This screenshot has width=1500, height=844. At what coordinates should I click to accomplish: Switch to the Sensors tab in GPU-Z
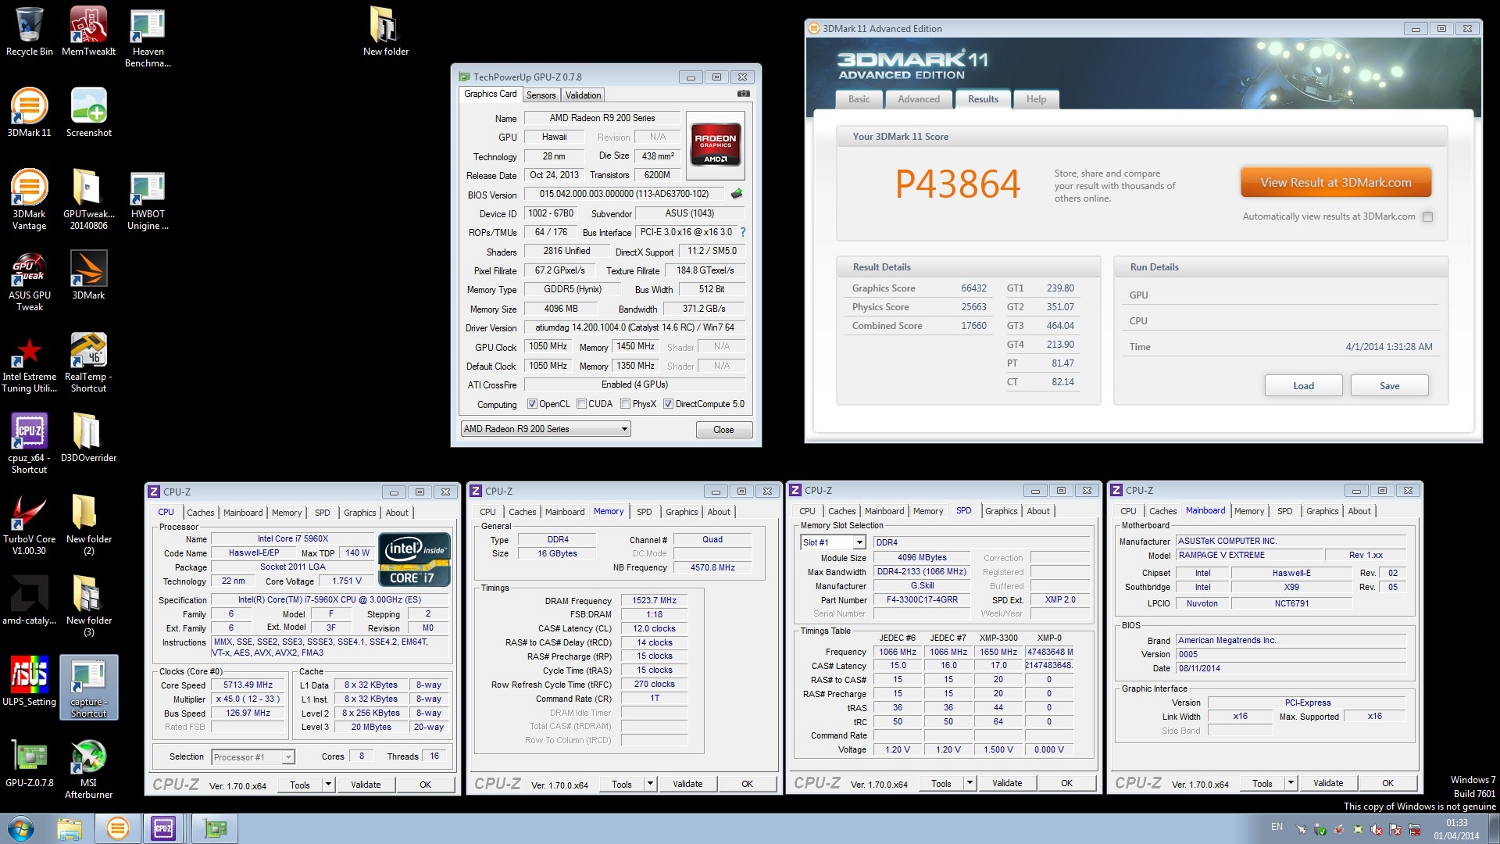[541, 96]
